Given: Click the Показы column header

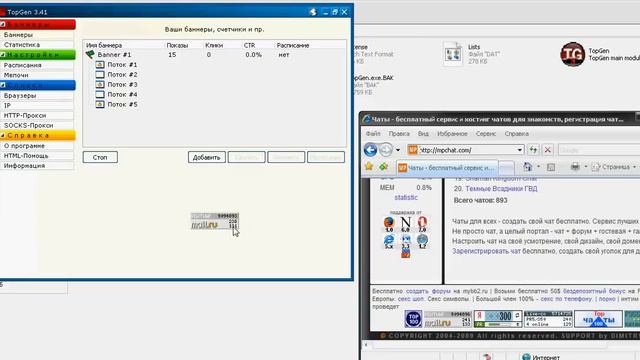Looking at the screenshot, I should click(177, 45).
